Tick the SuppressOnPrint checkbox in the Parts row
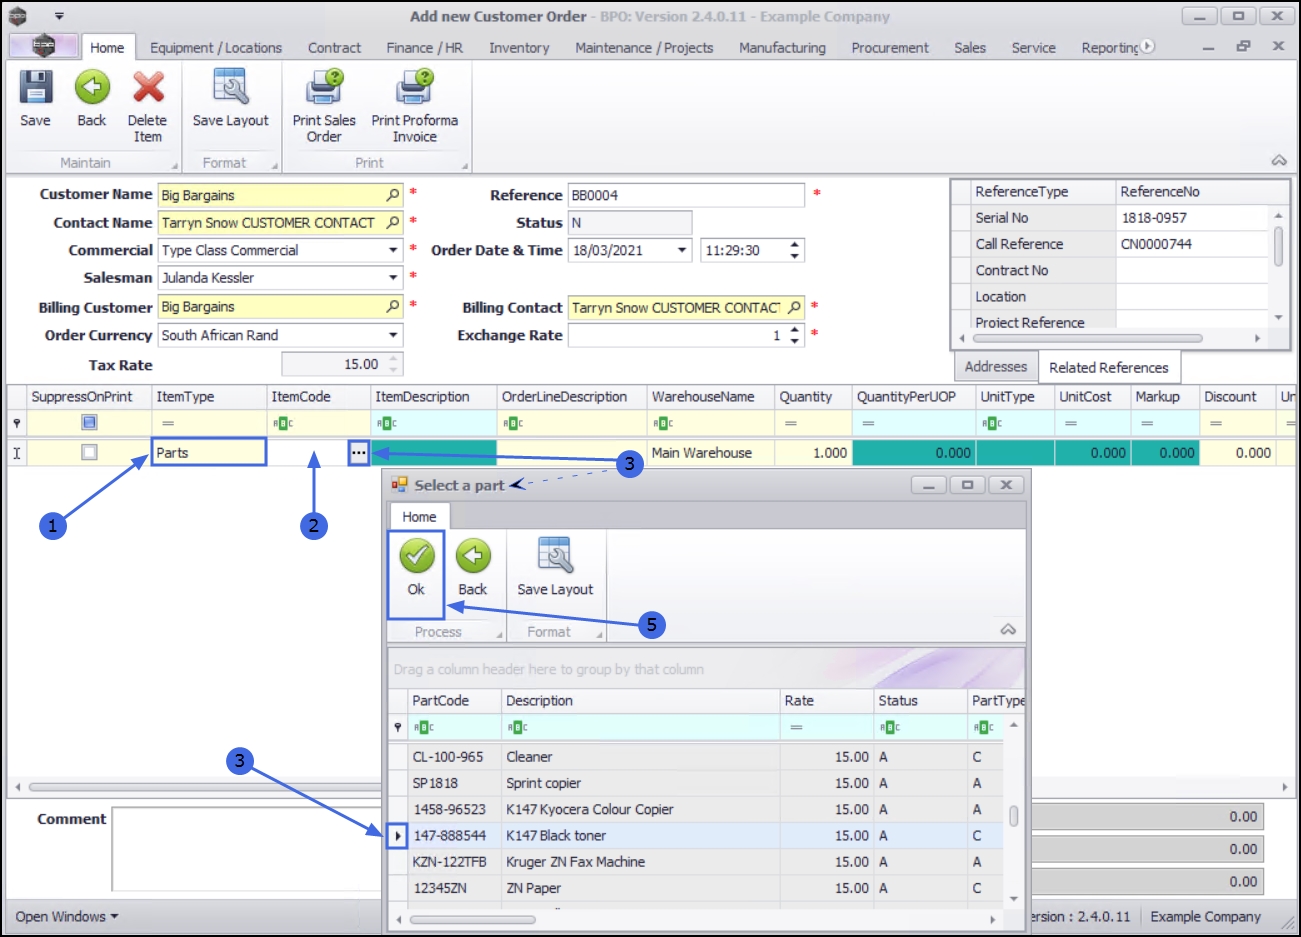This screenshot has height=937, width=1301. click(x=89, y=452)
